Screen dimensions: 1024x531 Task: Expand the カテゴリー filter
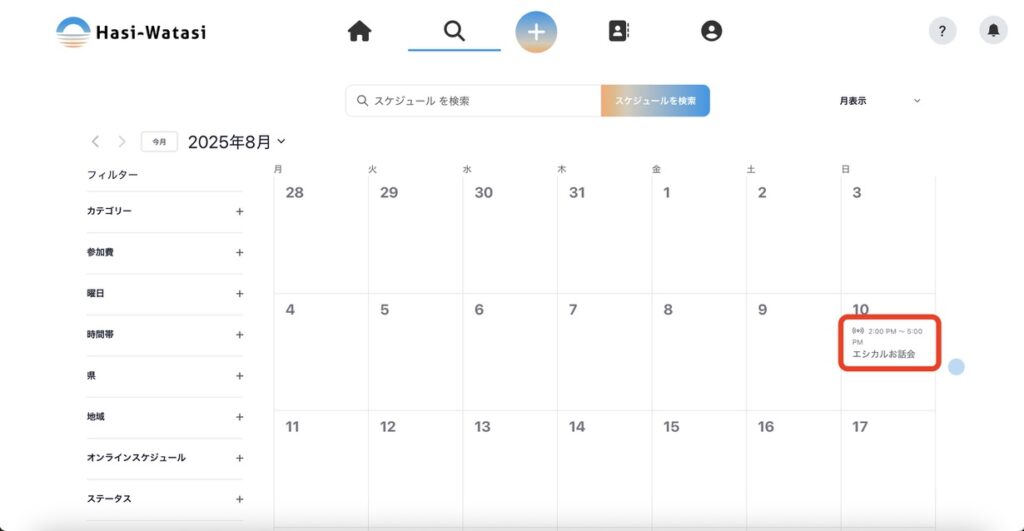coord(239,211)
